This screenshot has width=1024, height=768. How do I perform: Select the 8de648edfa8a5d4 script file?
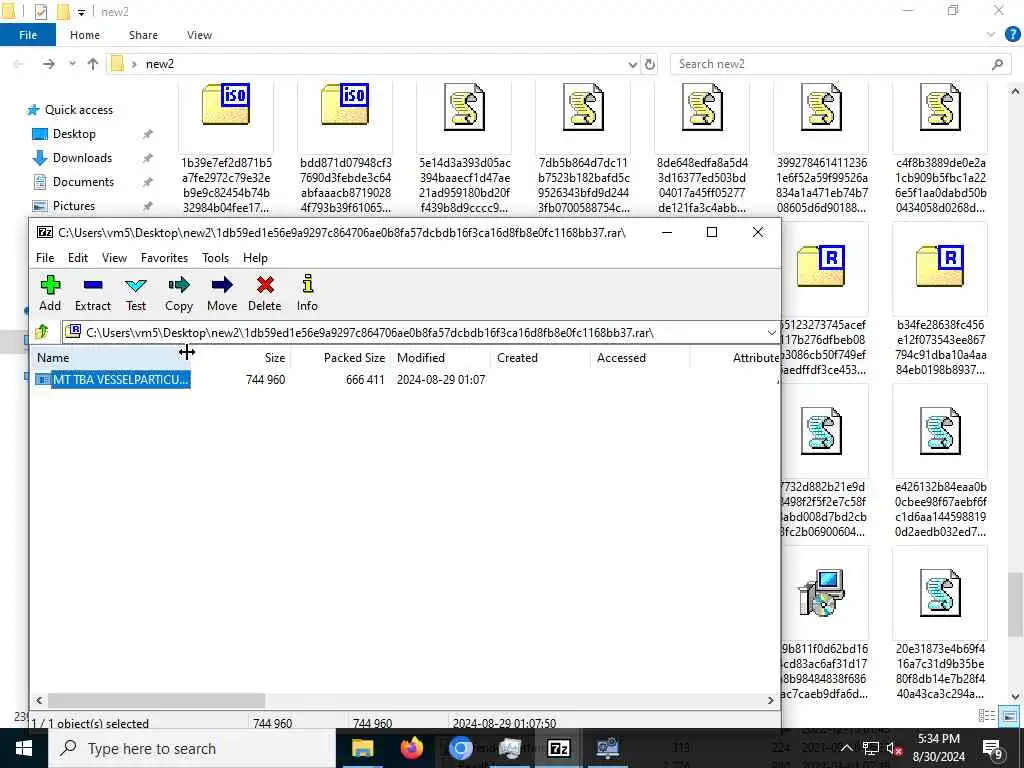[x=702, y=148]
